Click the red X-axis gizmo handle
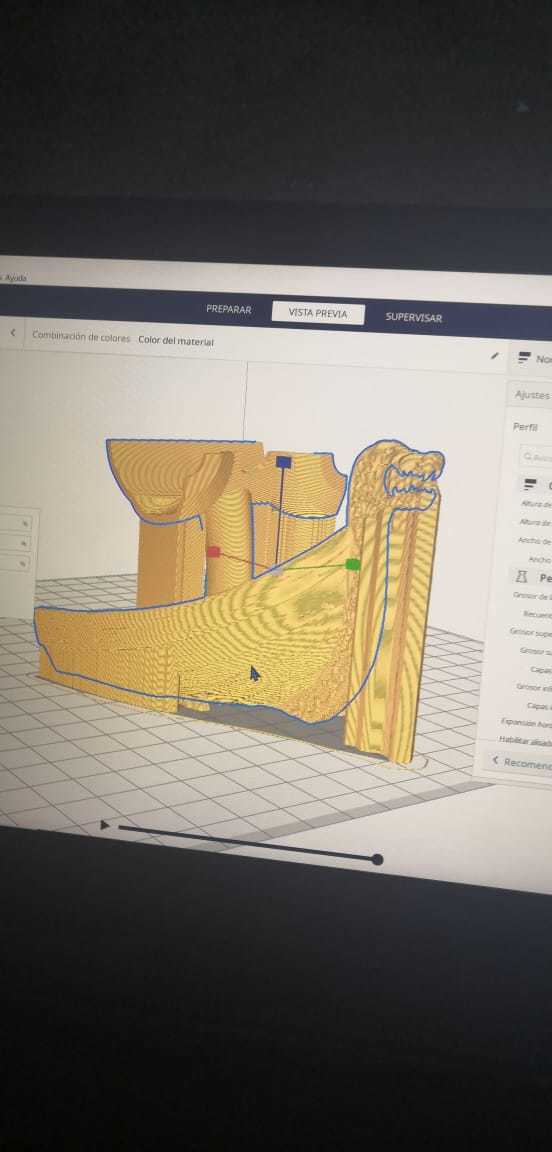552x1152 pixels. [213, 552]
